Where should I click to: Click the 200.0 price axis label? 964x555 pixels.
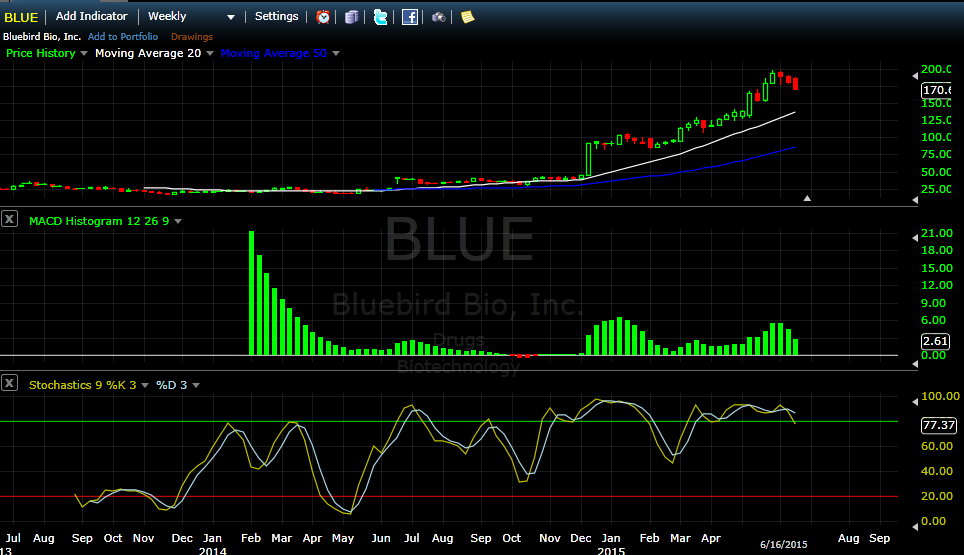(936, 69)
